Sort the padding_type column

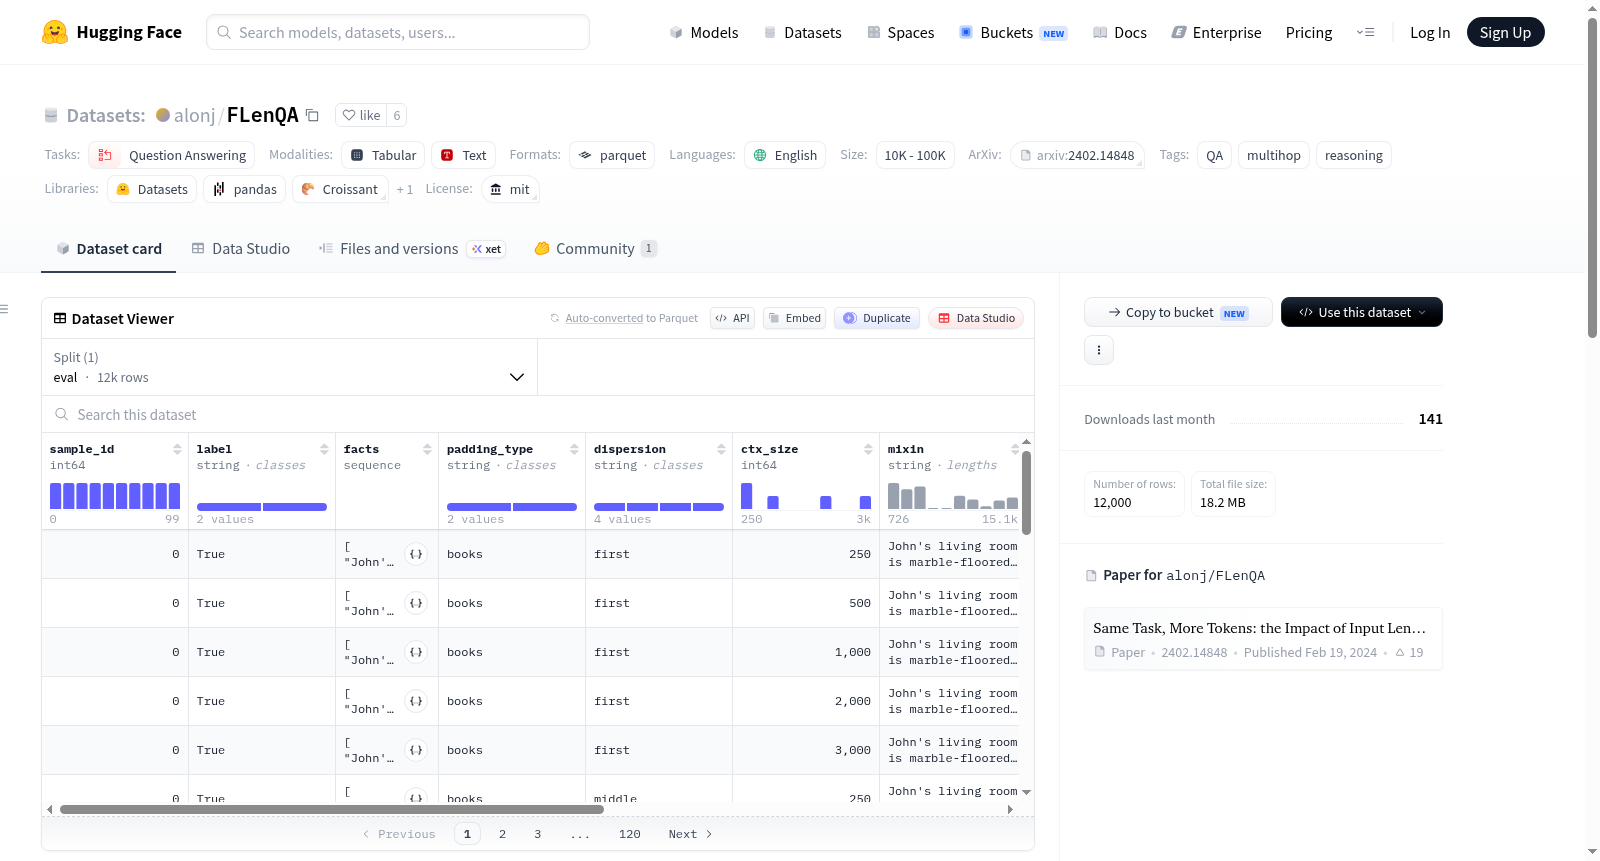pos(574,449)
